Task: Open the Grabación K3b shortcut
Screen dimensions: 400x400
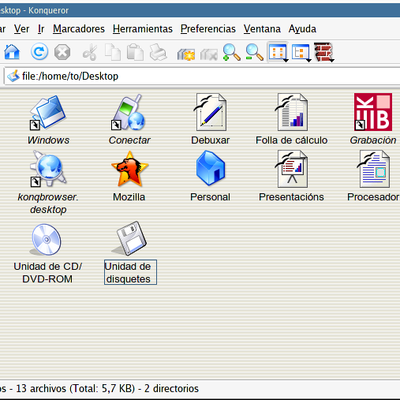Action: (x=373, y=112)
